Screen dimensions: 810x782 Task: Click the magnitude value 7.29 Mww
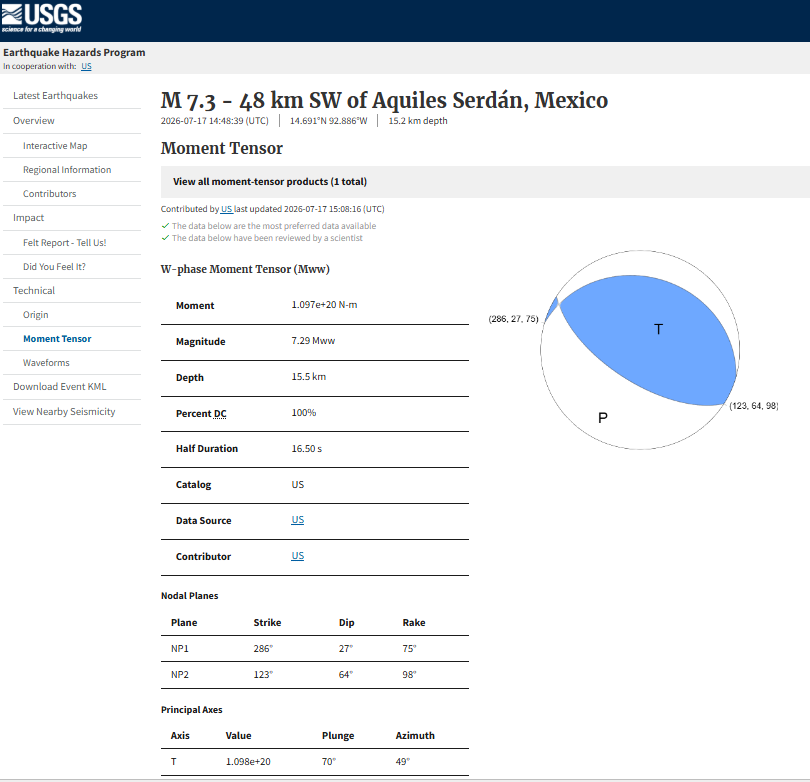[313, 341]
